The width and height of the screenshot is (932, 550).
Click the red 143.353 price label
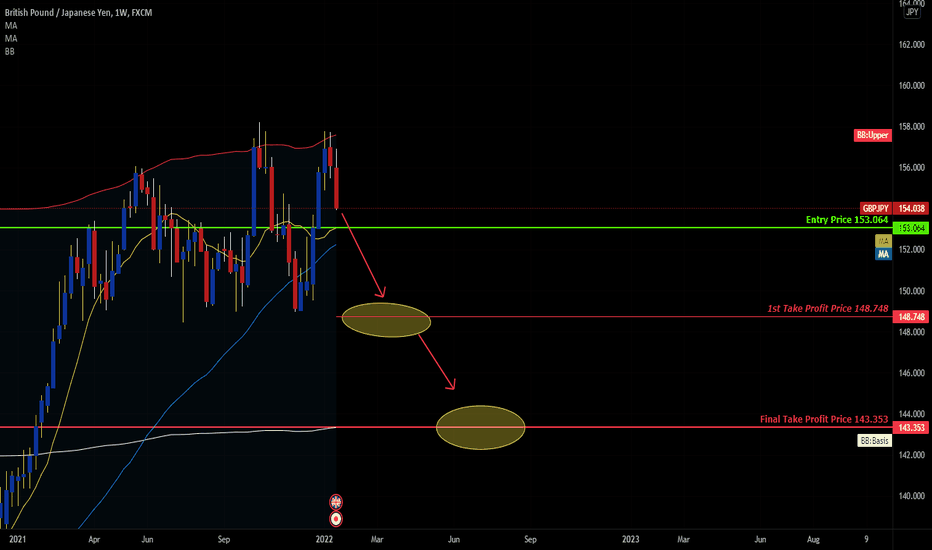(x=911, y=428)
